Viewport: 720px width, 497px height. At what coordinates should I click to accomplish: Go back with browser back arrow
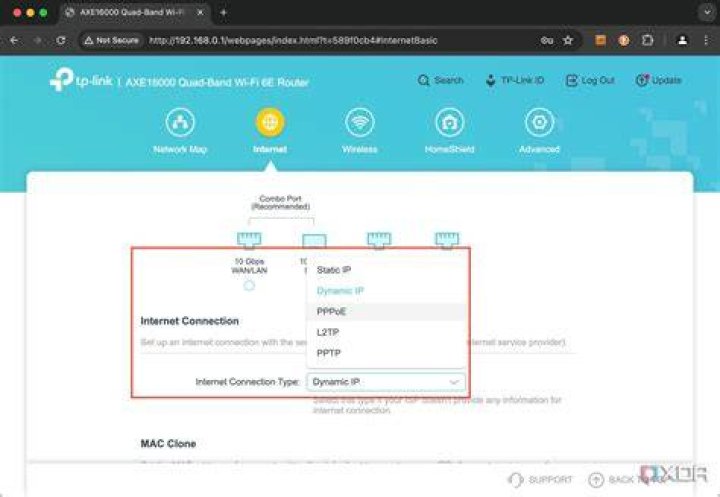point(14,40)
